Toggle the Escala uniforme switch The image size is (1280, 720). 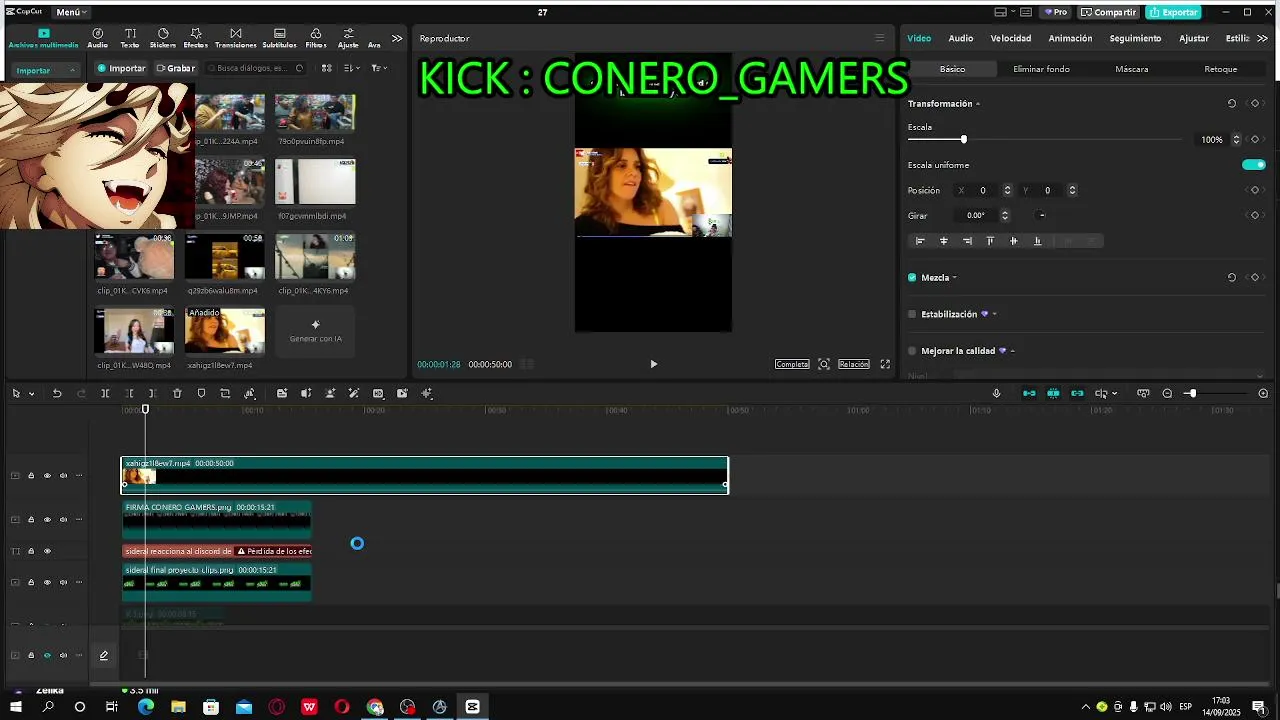(1254, 165)
